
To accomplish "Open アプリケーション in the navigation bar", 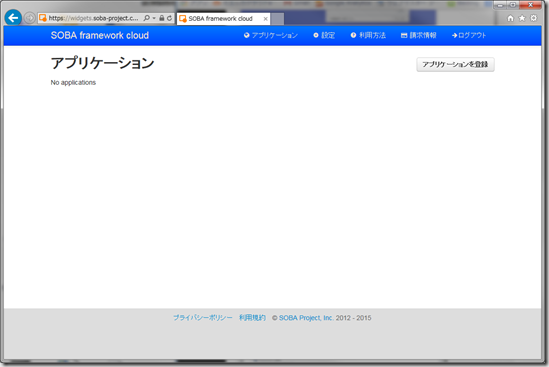I will tap(271, 35).
